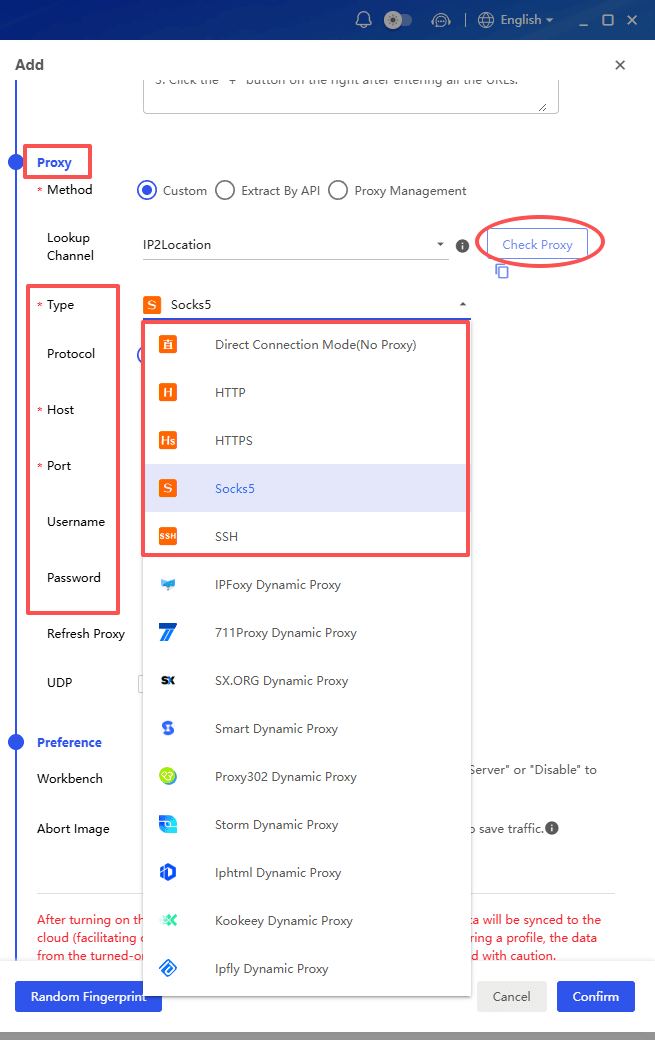655x1040 pixels.
Task: Open the English language dropdown
Action: pos(527,20)
